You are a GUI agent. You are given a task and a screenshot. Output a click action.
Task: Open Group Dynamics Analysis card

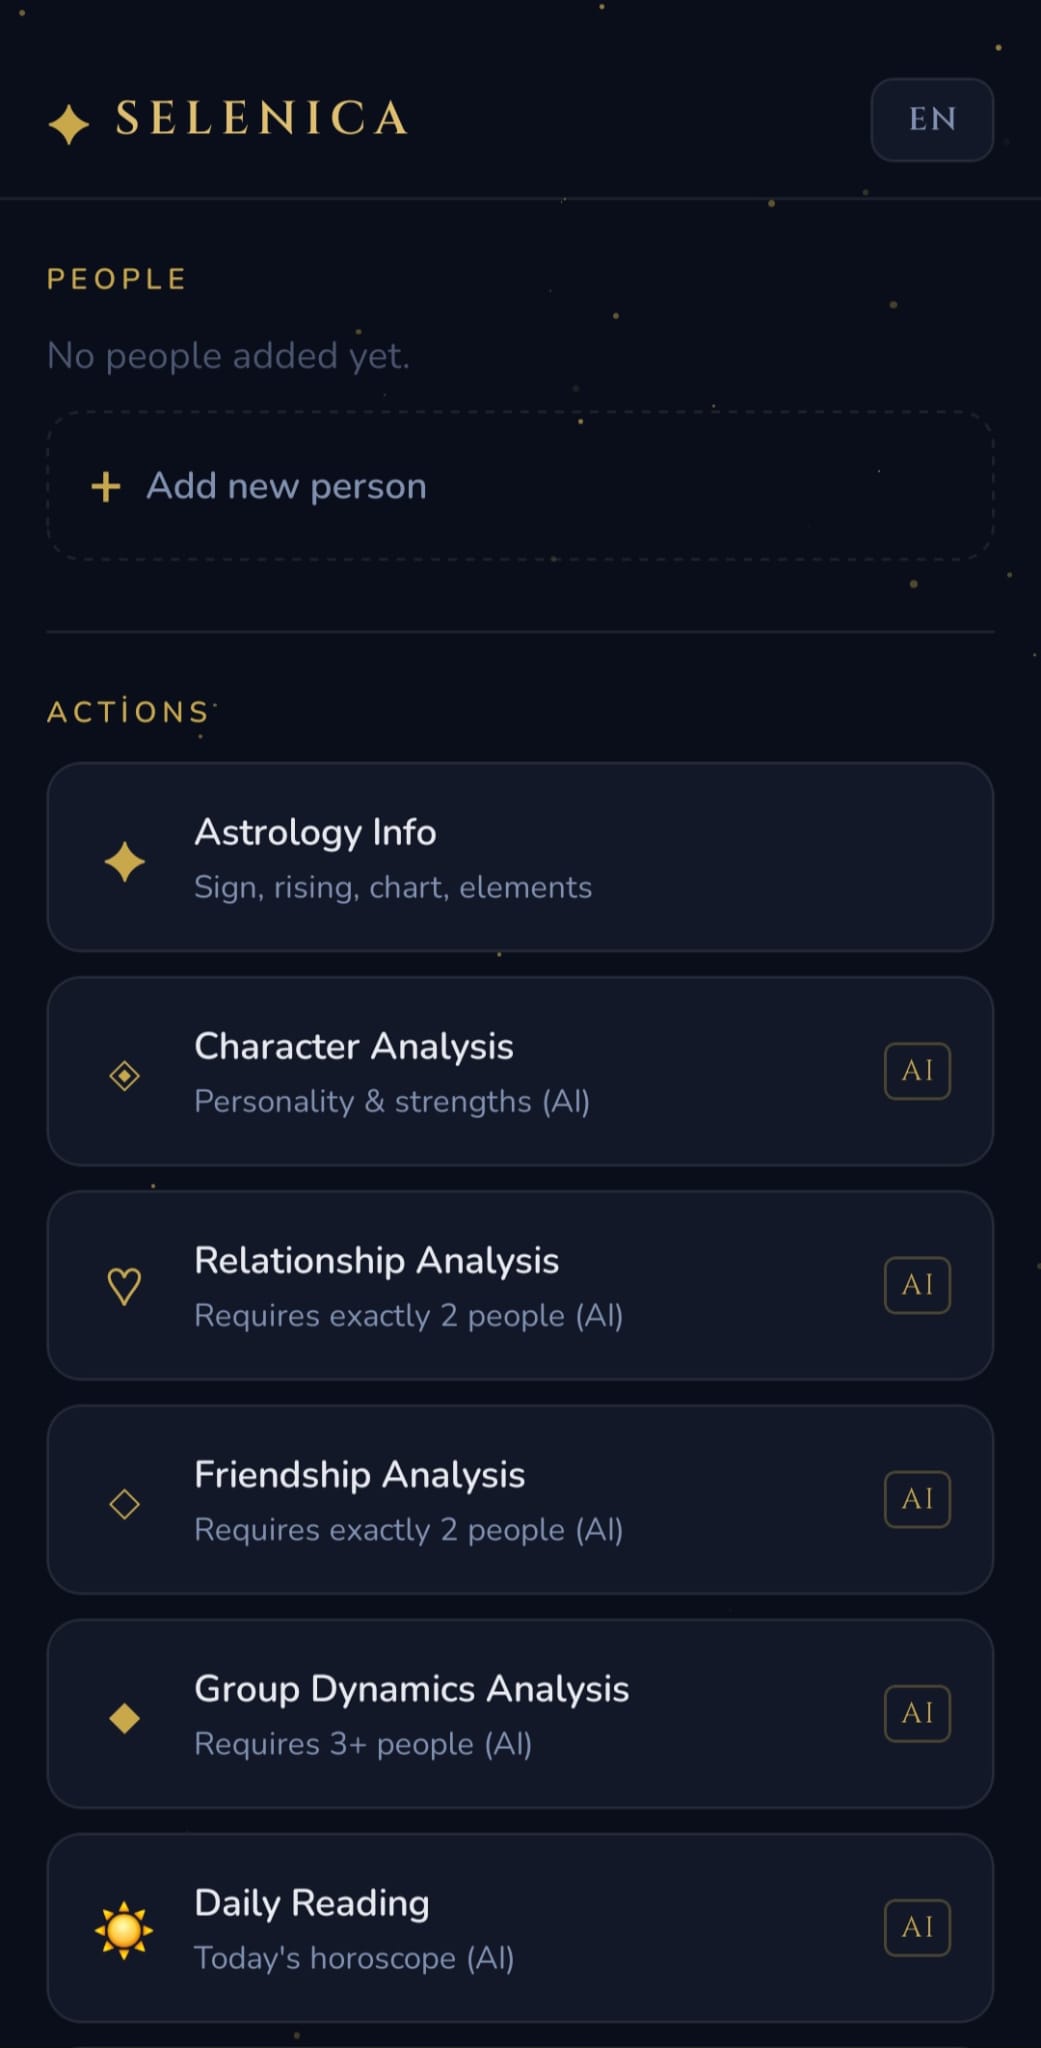(x=520, y=1713)
